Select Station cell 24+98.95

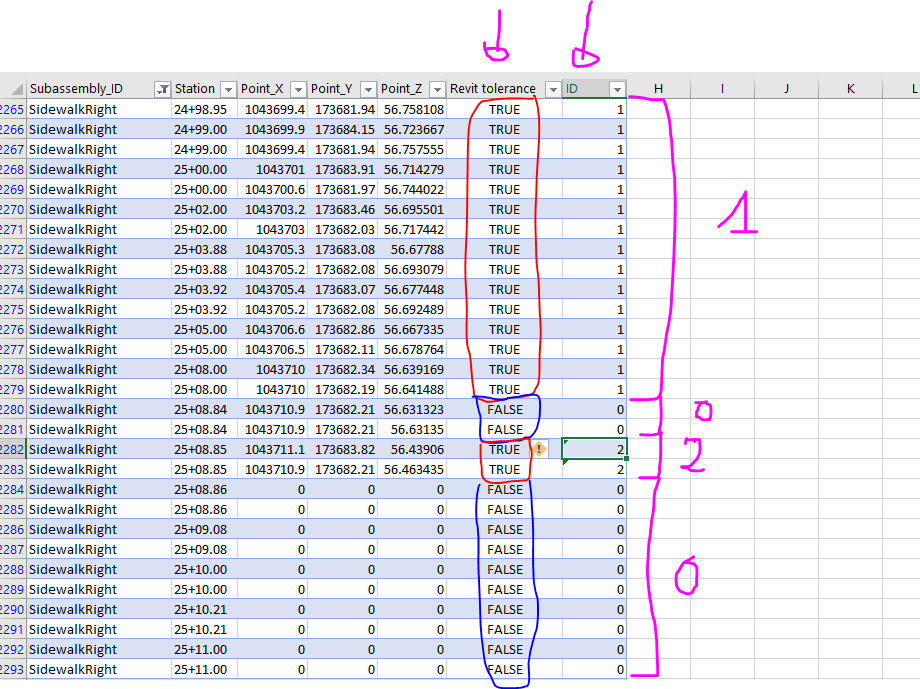click(x=204, y=110)
